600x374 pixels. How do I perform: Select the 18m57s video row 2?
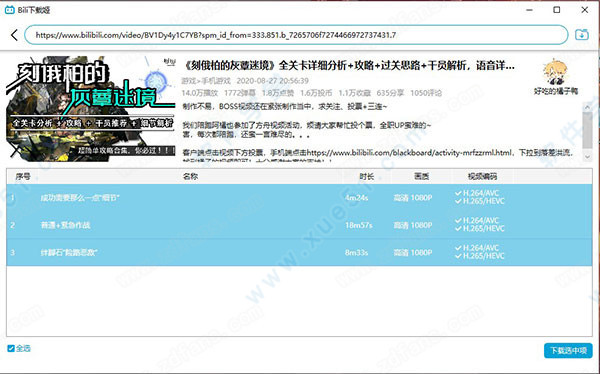299,225
